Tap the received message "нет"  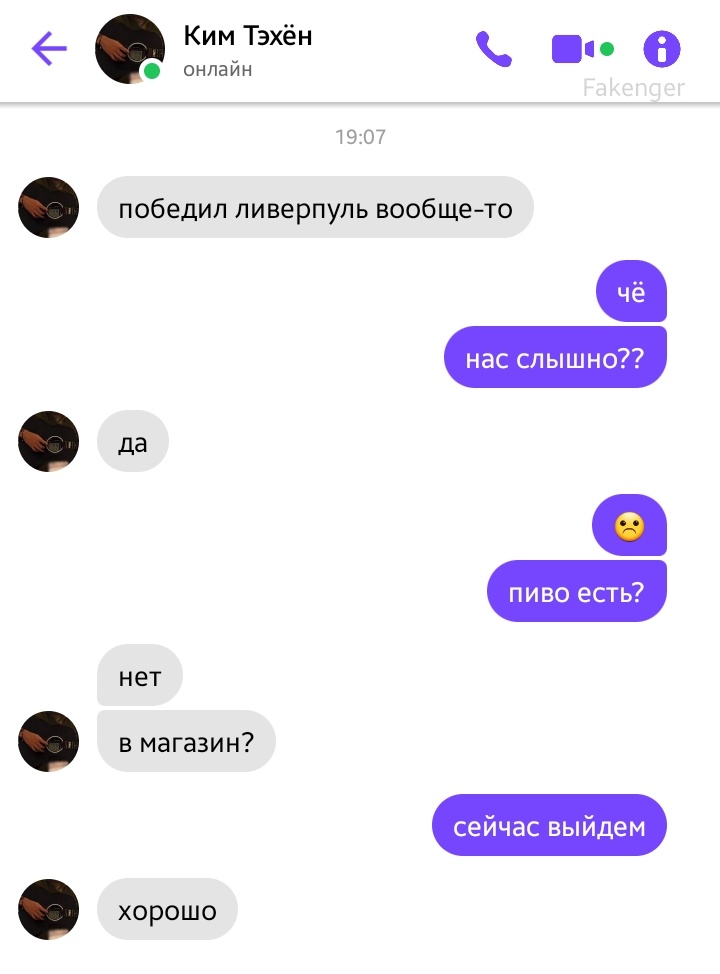140,675
